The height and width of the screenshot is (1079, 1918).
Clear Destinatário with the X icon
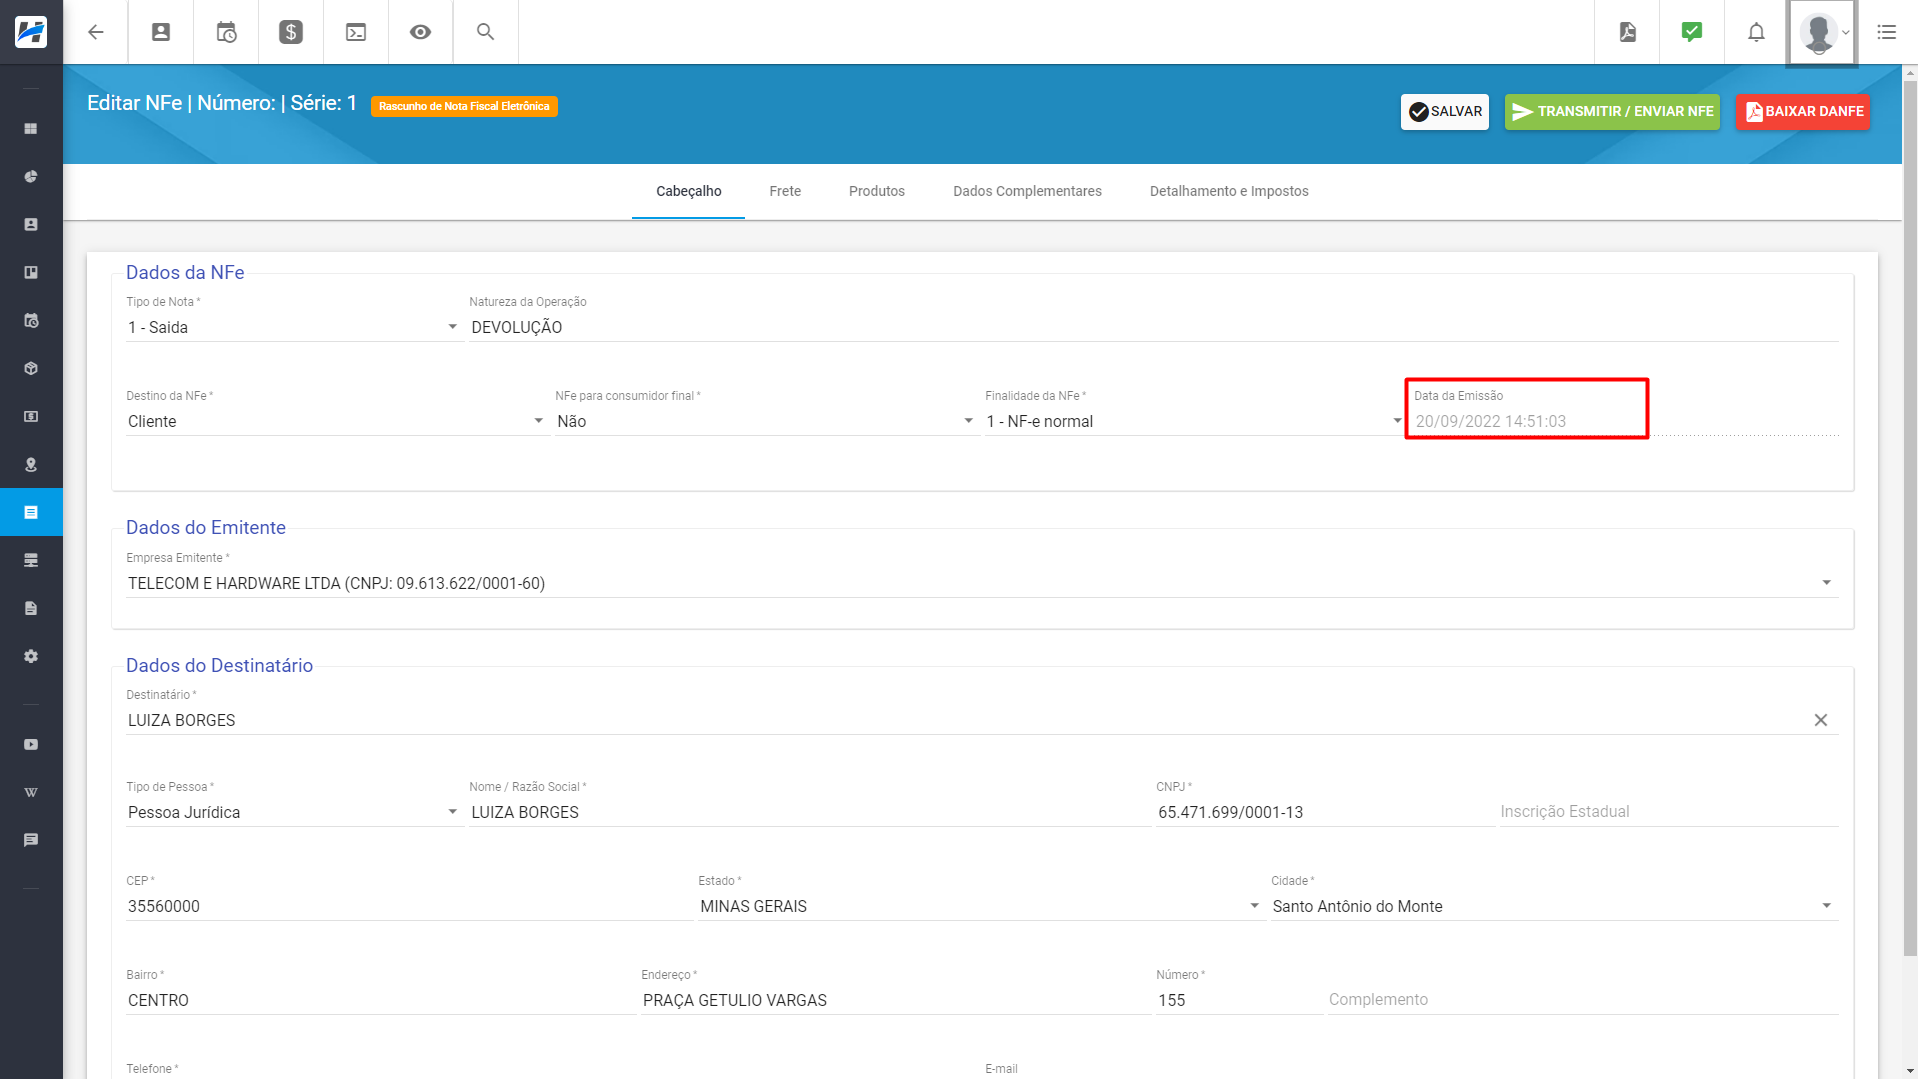1821,720
